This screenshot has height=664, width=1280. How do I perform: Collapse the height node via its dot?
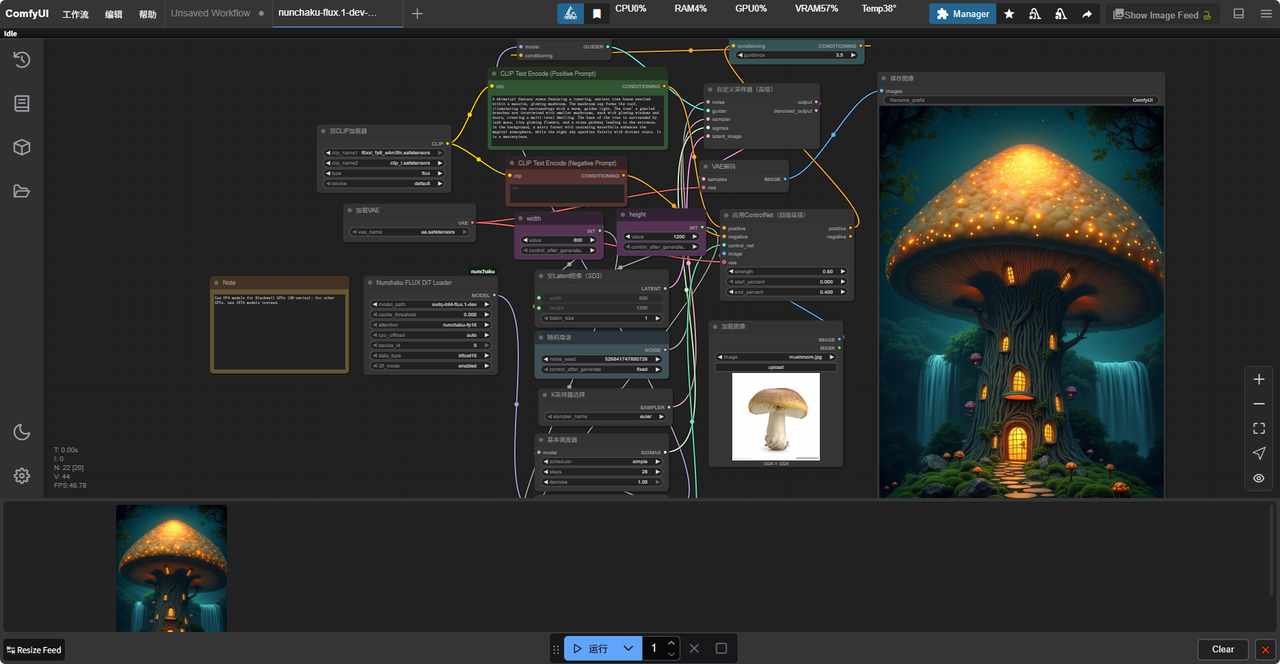[623, 214]
